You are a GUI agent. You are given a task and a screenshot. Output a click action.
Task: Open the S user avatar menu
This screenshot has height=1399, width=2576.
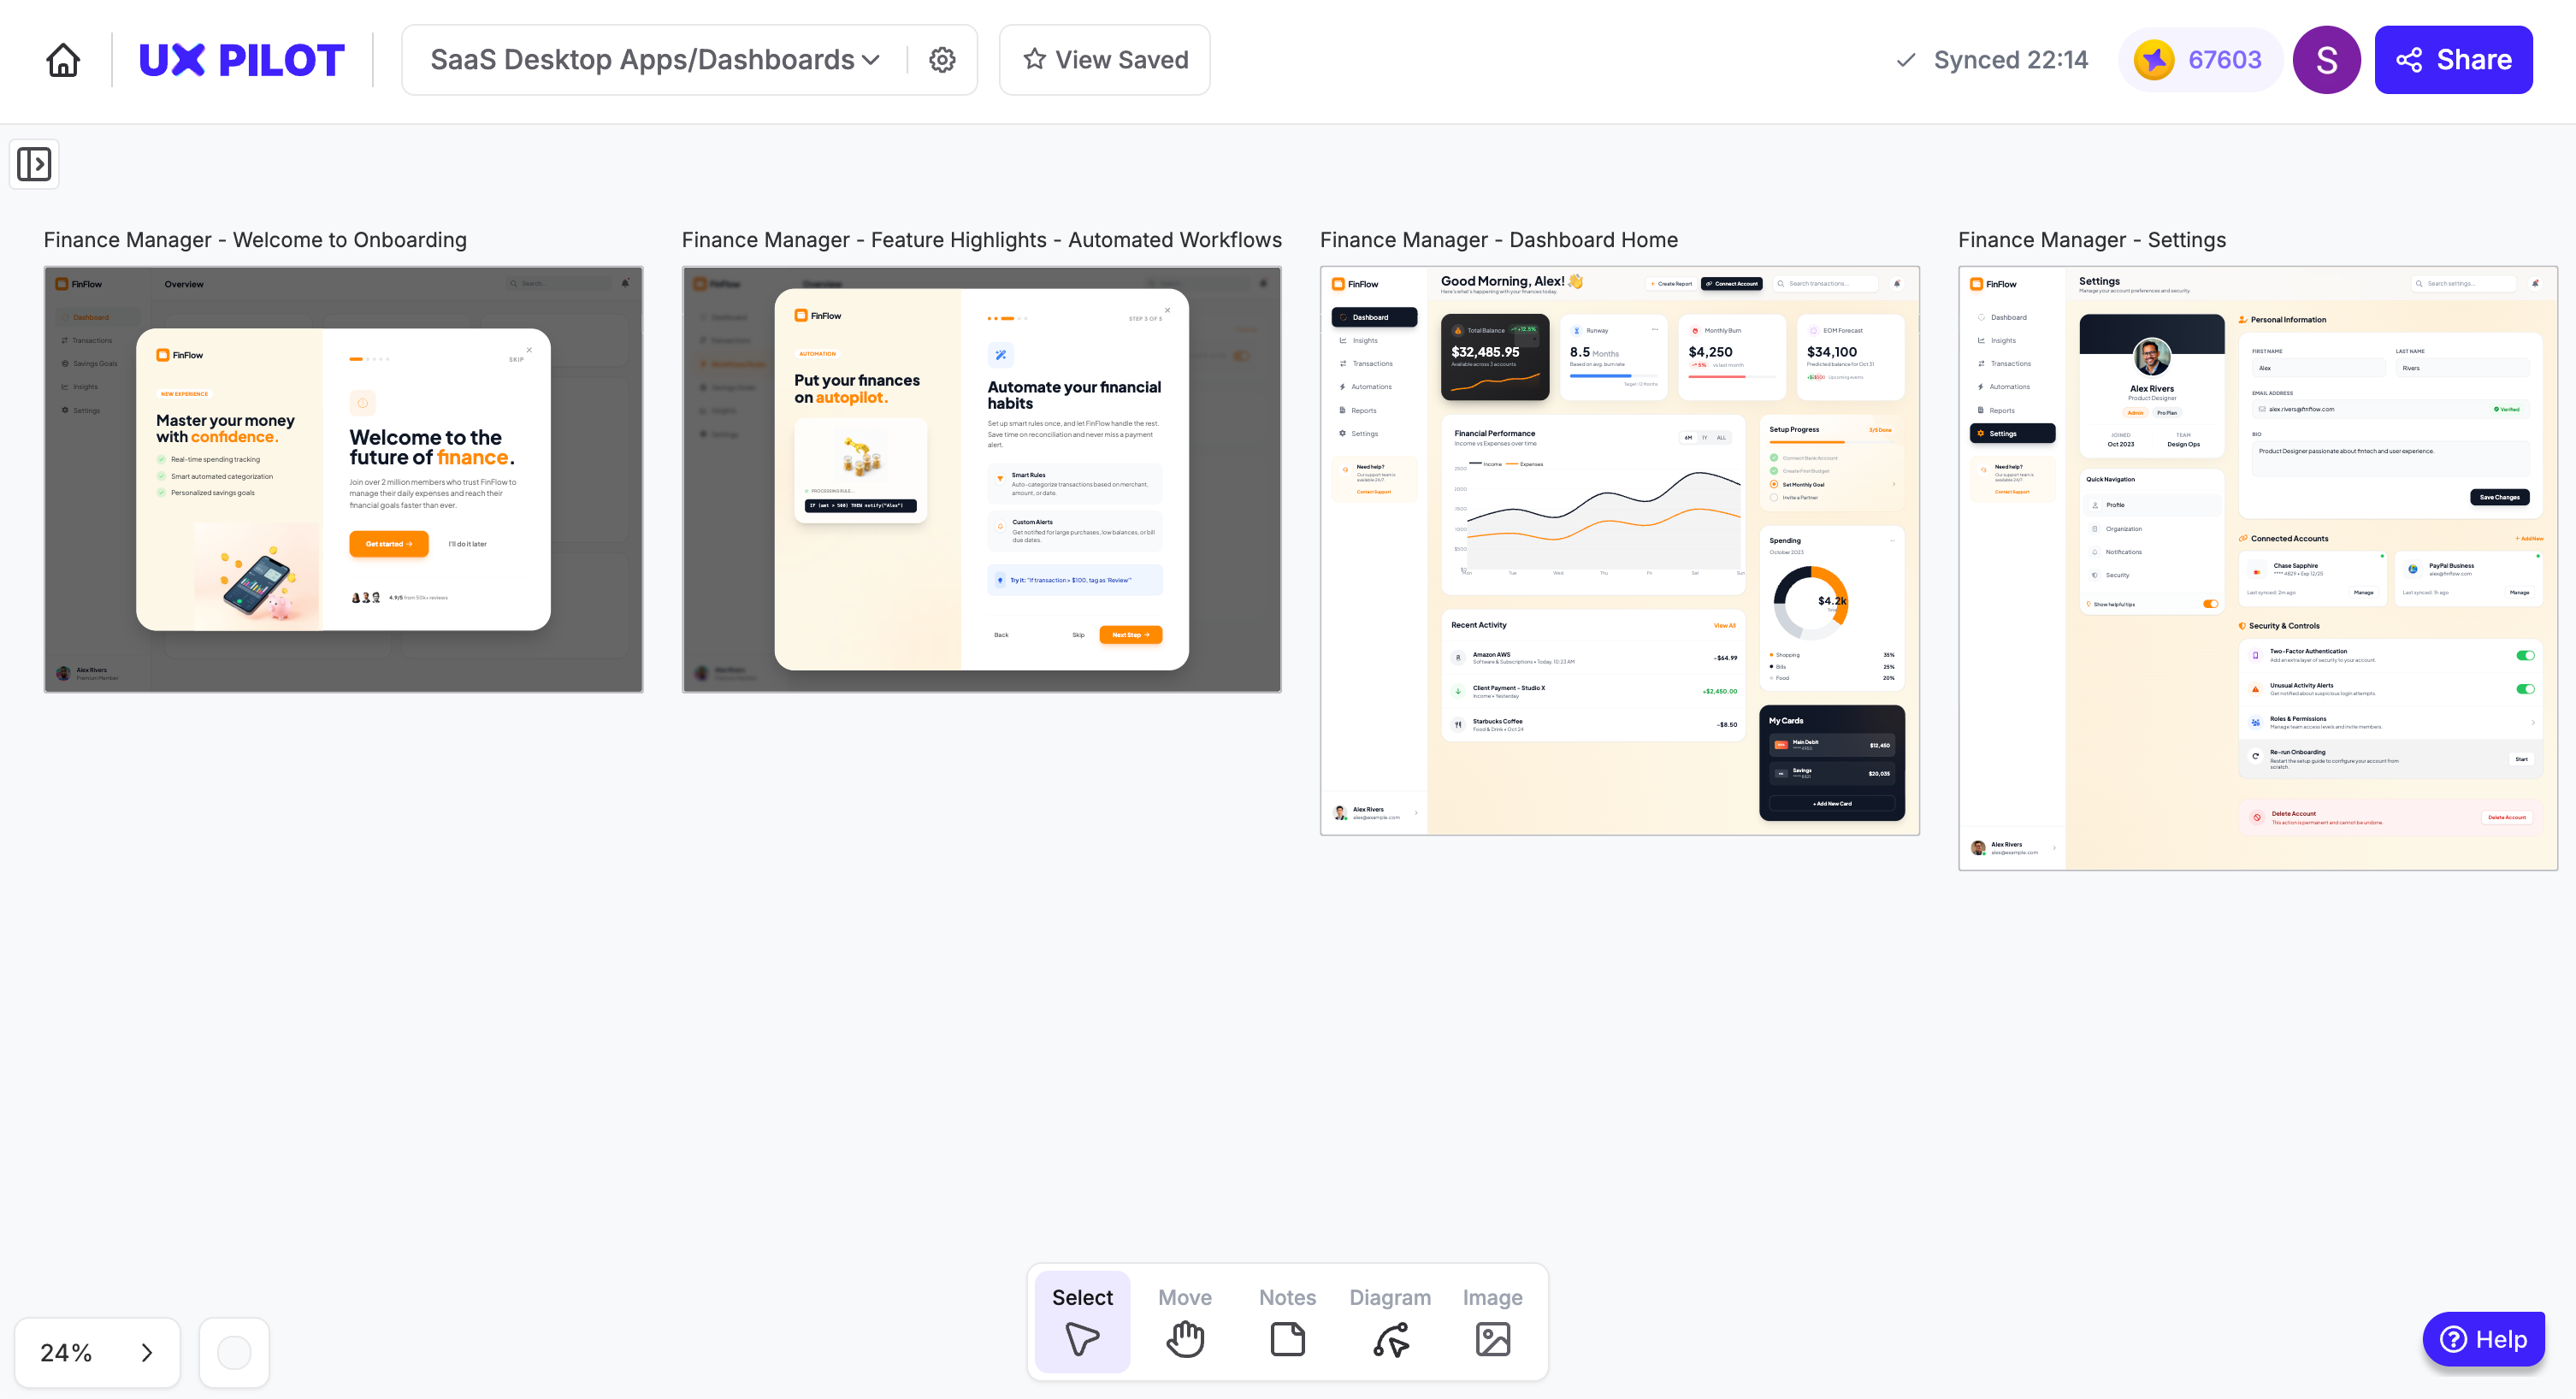pyautogui.click(x=2326, y=60)
